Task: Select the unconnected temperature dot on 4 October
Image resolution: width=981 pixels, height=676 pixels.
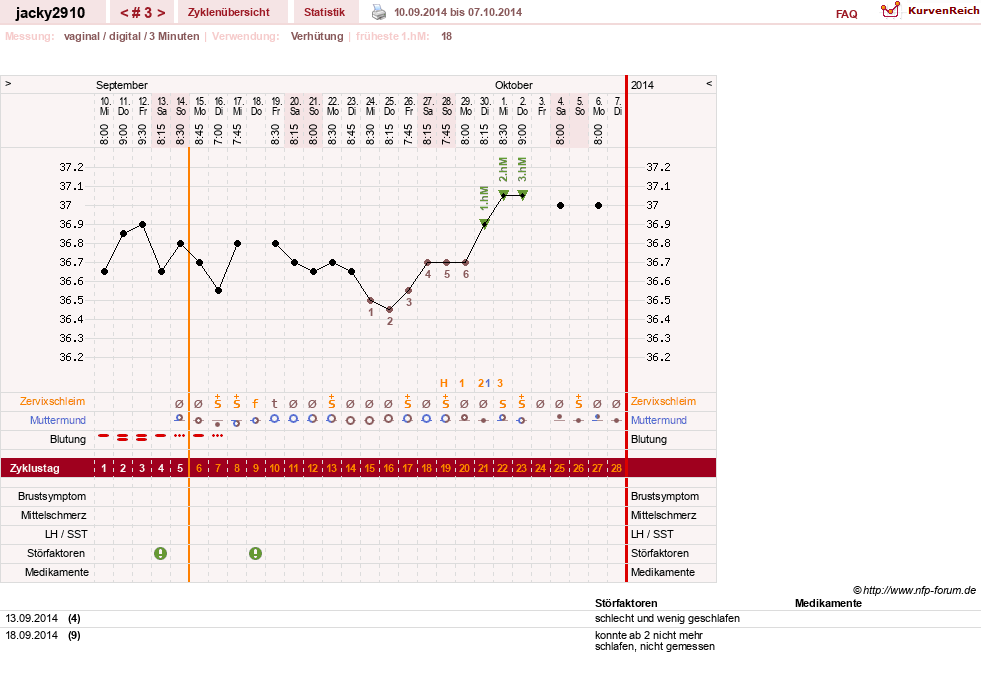Action: tap(561, 205)
